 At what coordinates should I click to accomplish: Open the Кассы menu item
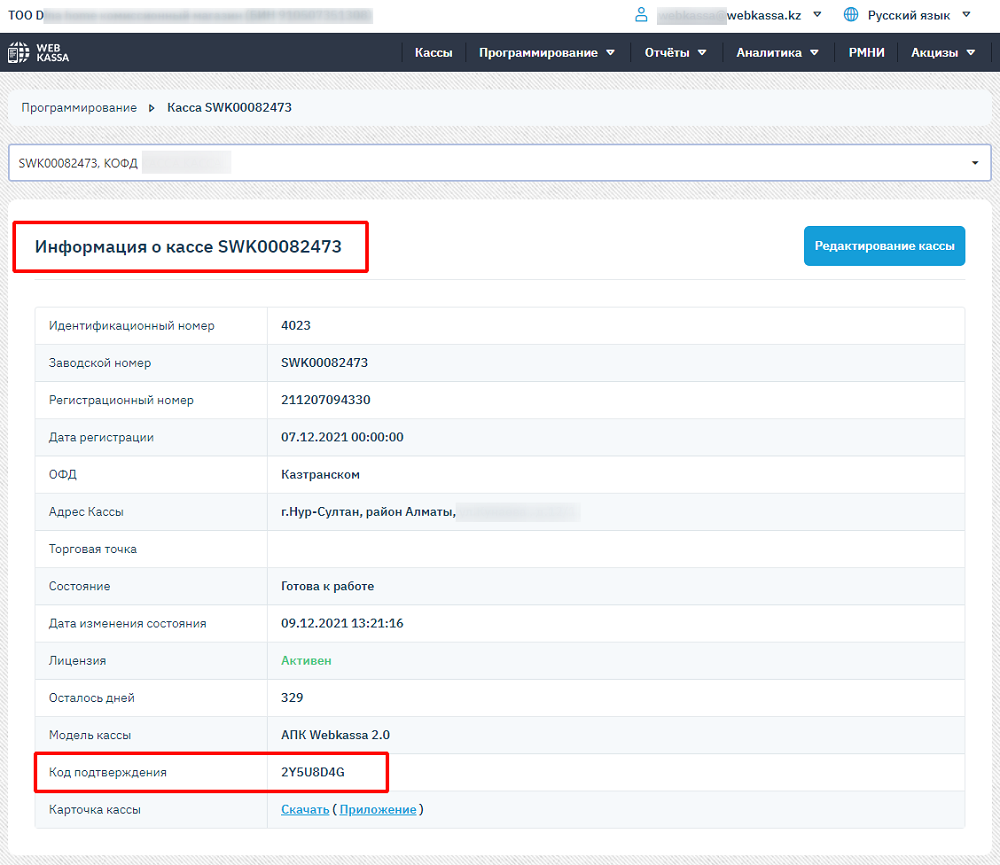click(x=434, y=53)
